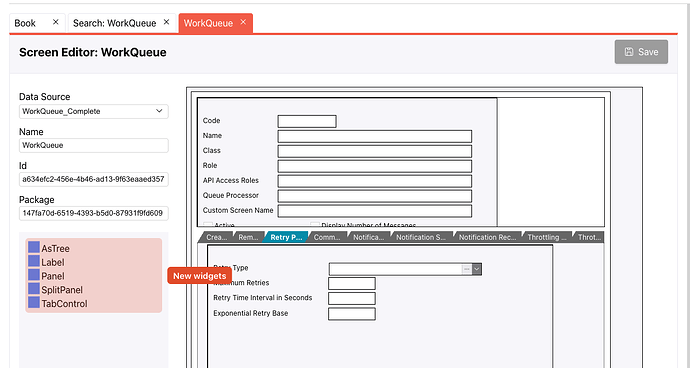690x368 pixels.
Task: Click the Name field in left panel
Action: pyautogui.click(x=94, y=145)
